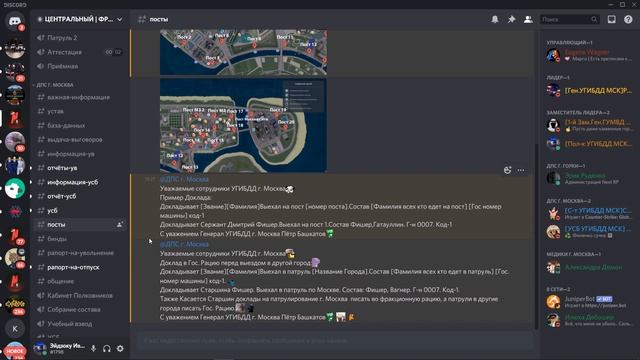640x360 pixels.
Task: Open help question mark icon
Action: [628, 19]
